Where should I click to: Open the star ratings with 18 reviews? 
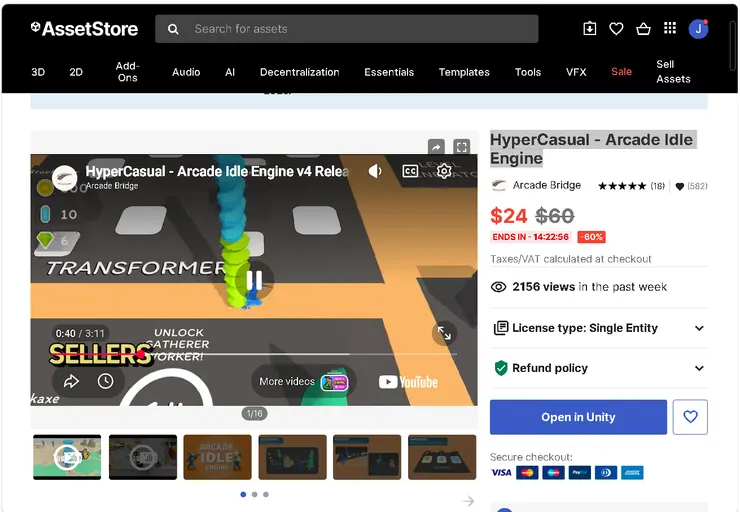coord(631,186)
